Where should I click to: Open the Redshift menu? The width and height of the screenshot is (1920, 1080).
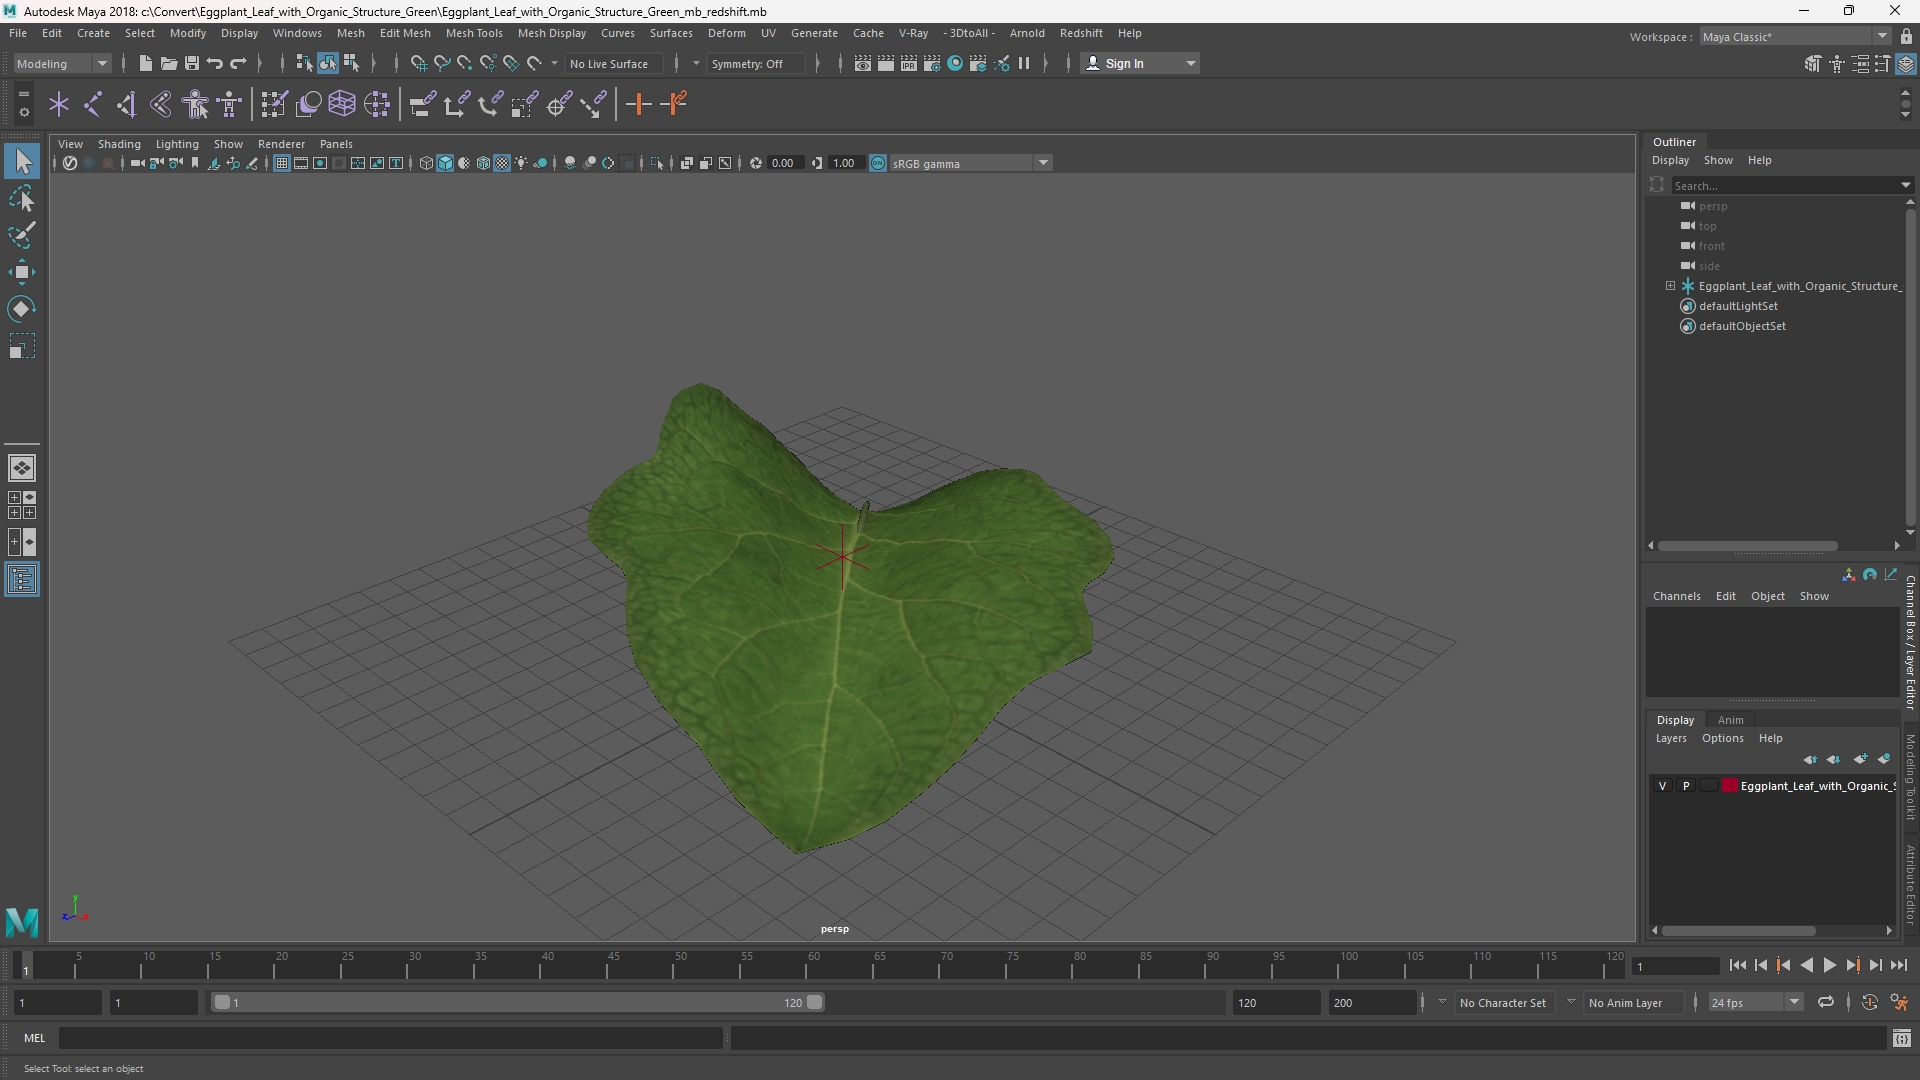point(1081,33)
